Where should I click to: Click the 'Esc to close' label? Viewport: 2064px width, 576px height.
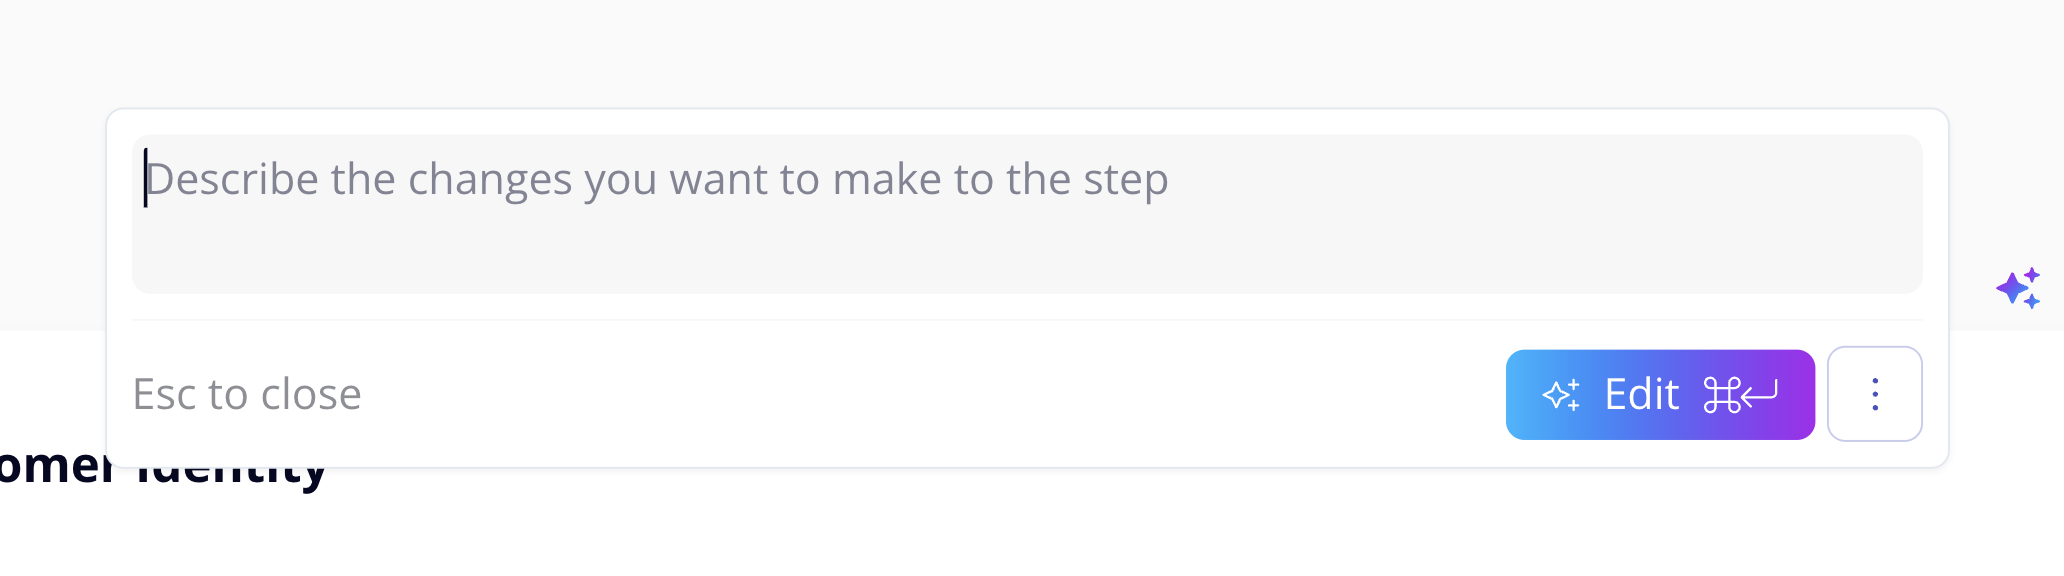click(x=247, y=394)
